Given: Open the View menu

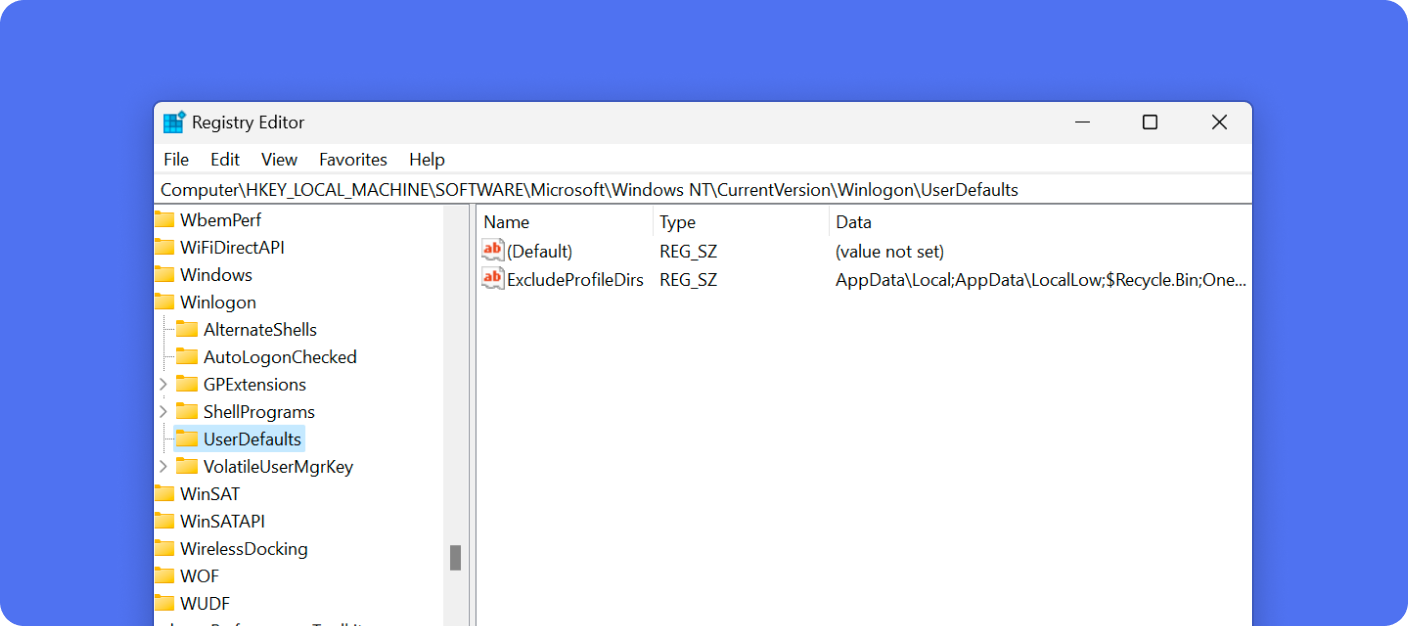Looking at the screenshot, I should [279, 159].
